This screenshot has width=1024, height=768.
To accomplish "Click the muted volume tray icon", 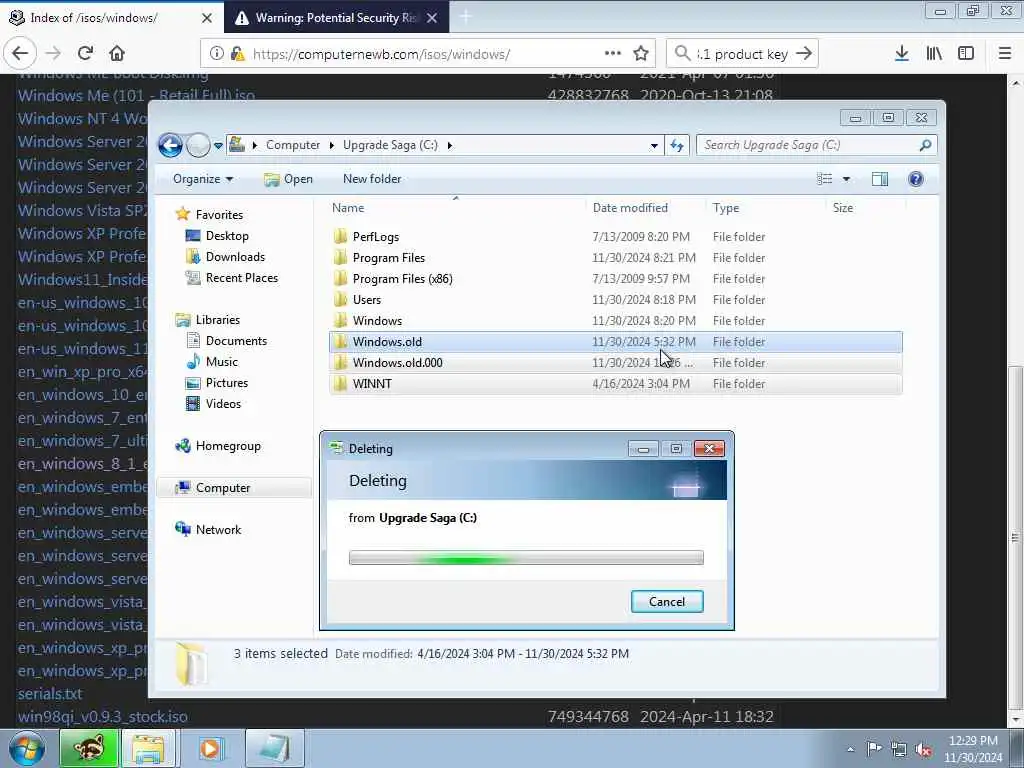I will pyautogui.click(x=923, y=749).
